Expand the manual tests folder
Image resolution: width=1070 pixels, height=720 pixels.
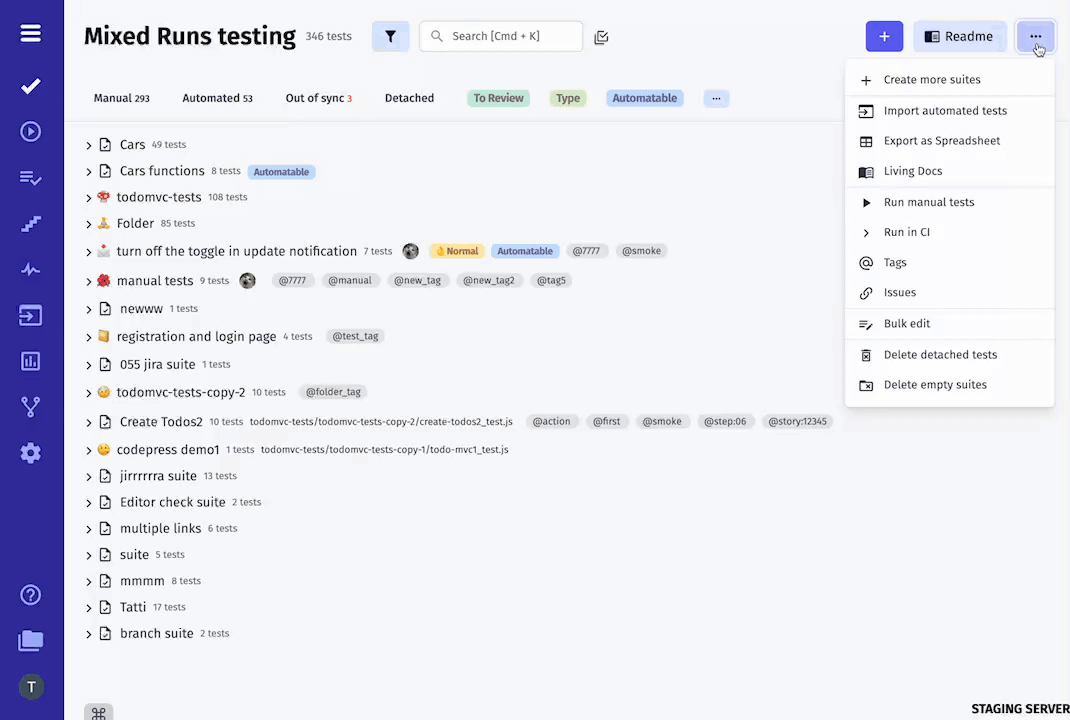pyautogui.click(x=89, y=281)
